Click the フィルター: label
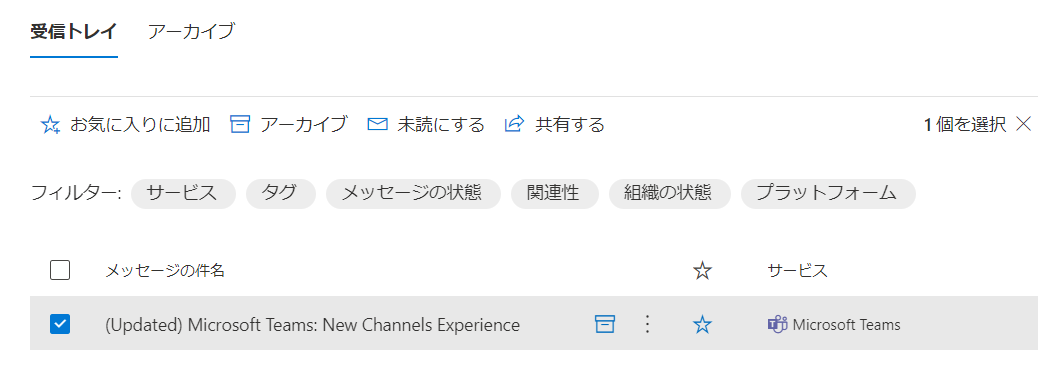Viewport: 1038px width, 365px height. [76, 193]
